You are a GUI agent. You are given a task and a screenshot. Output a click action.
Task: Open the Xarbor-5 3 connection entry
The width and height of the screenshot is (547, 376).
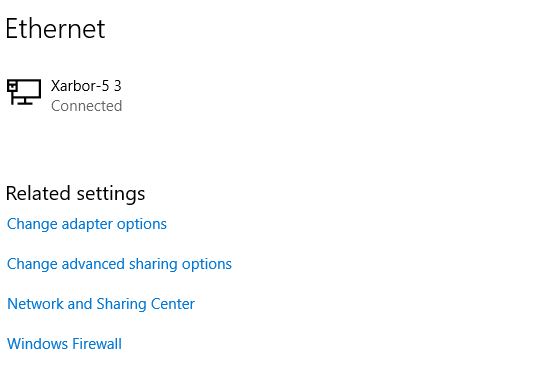tap(65, 95)
